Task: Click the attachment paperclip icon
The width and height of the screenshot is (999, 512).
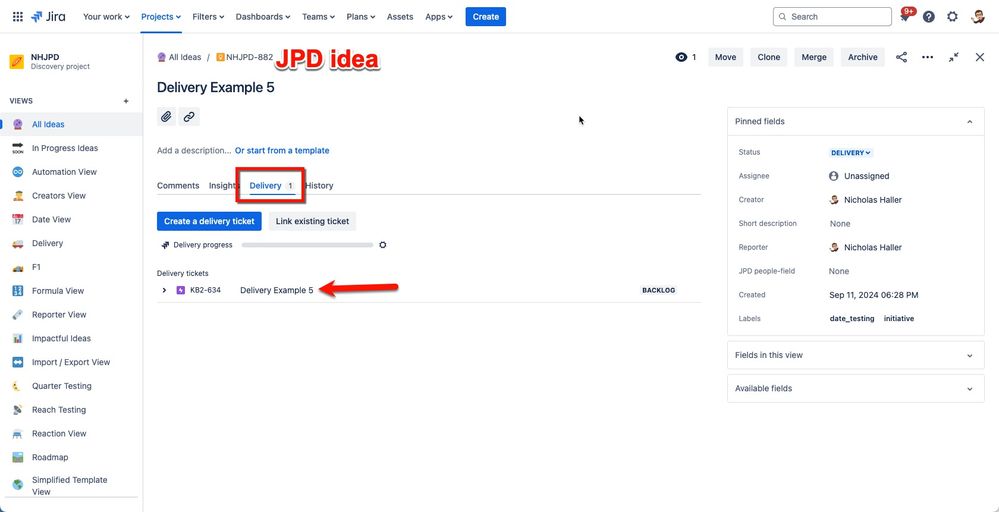Action: click(166, 117)
